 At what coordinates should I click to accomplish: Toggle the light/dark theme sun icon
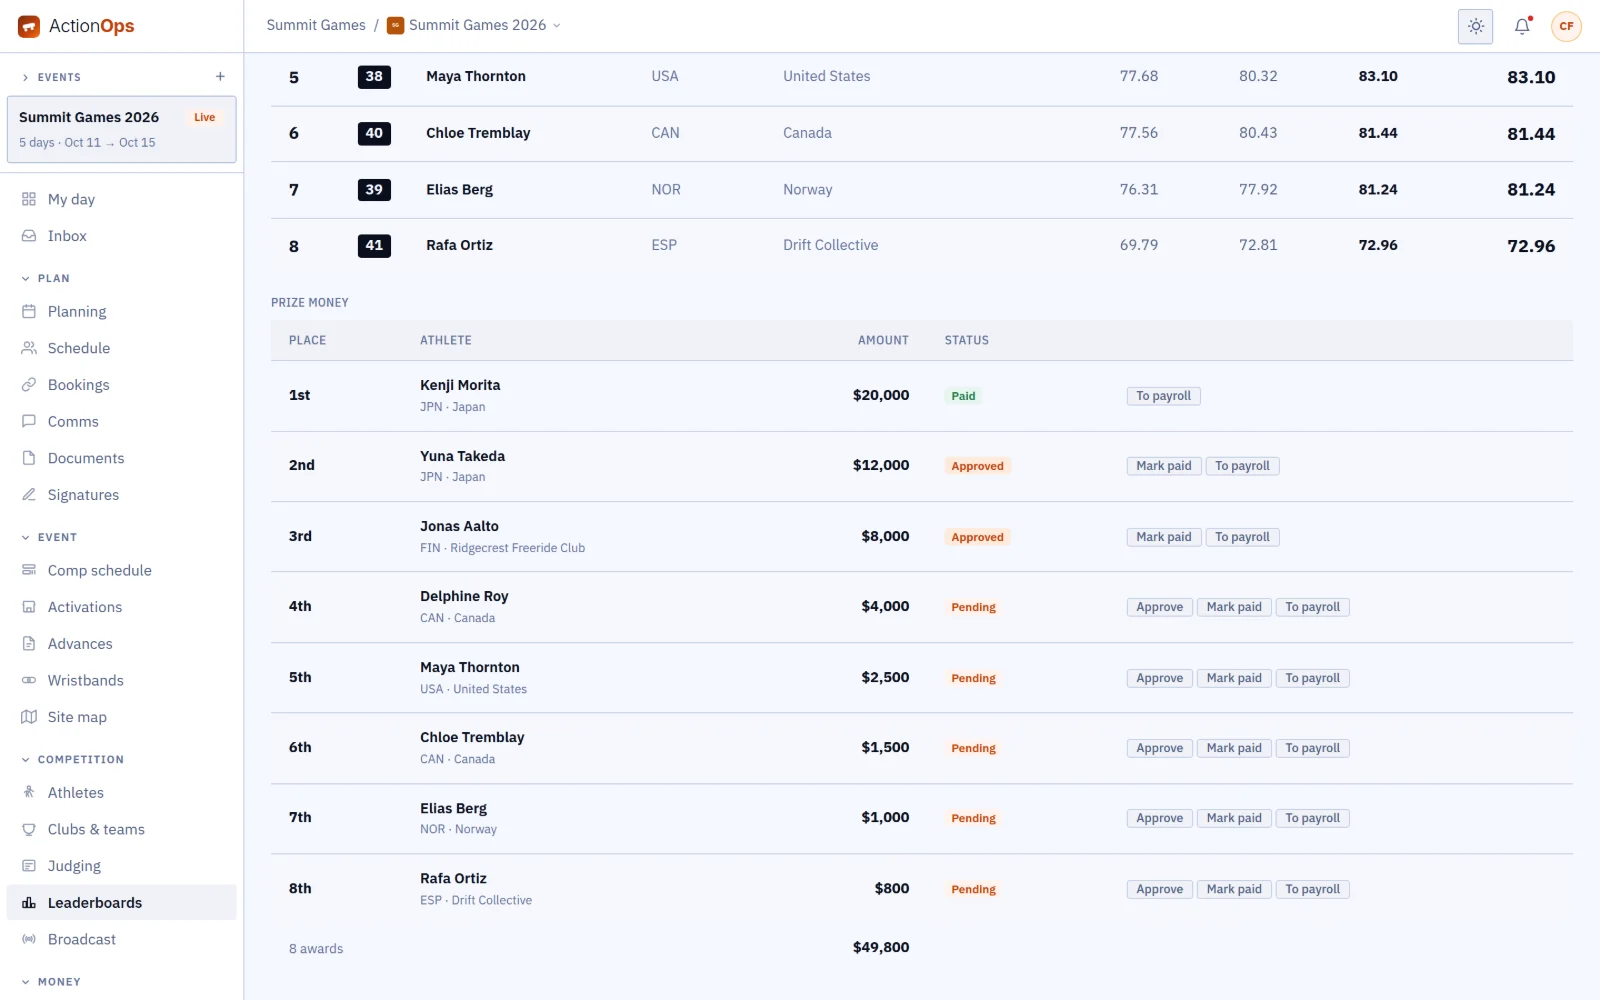[x=1475, y=26]
